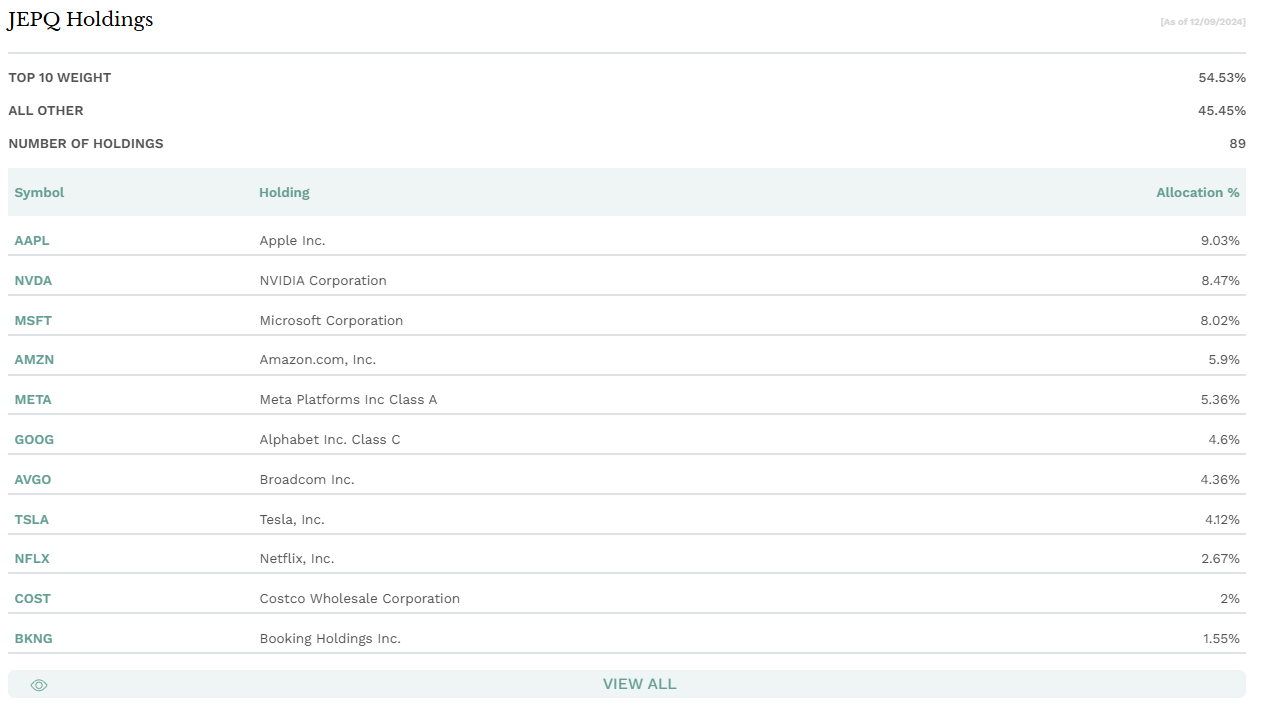The height and width of the screenshot is (705, 1264).
Task: Click Tesla's 4.12% allocation value
Action: pyautogui.click(x=1220, y=520)
